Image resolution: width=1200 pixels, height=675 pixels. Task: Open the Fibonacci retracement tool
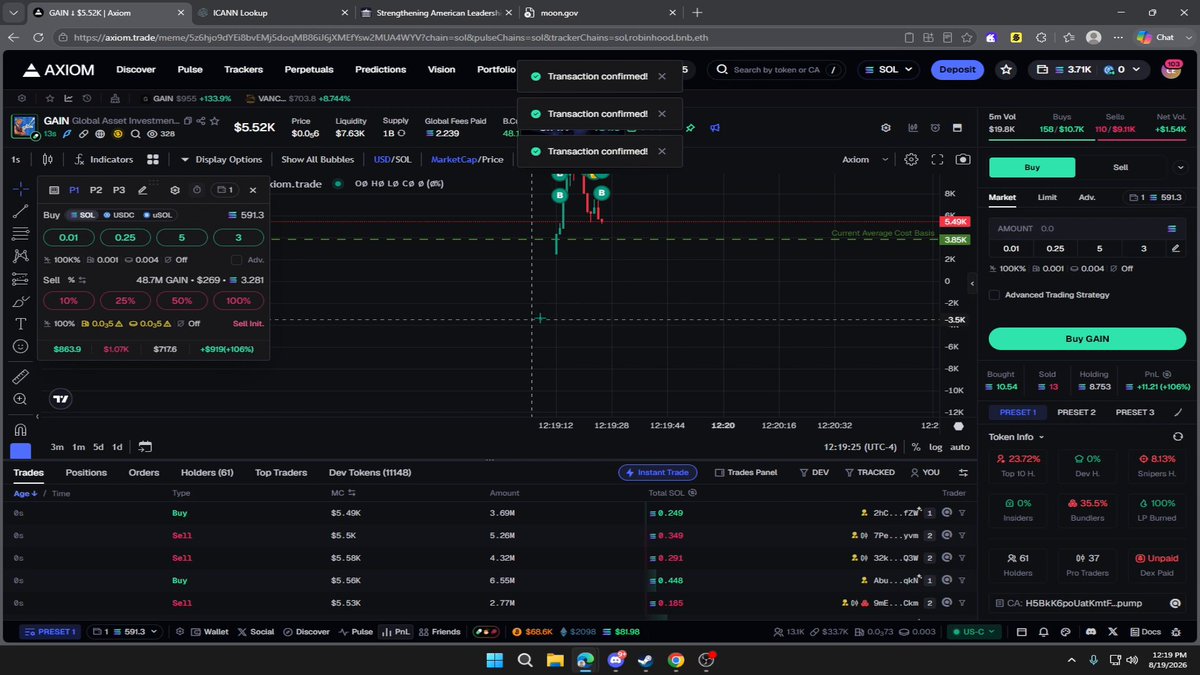pos(20,233)
